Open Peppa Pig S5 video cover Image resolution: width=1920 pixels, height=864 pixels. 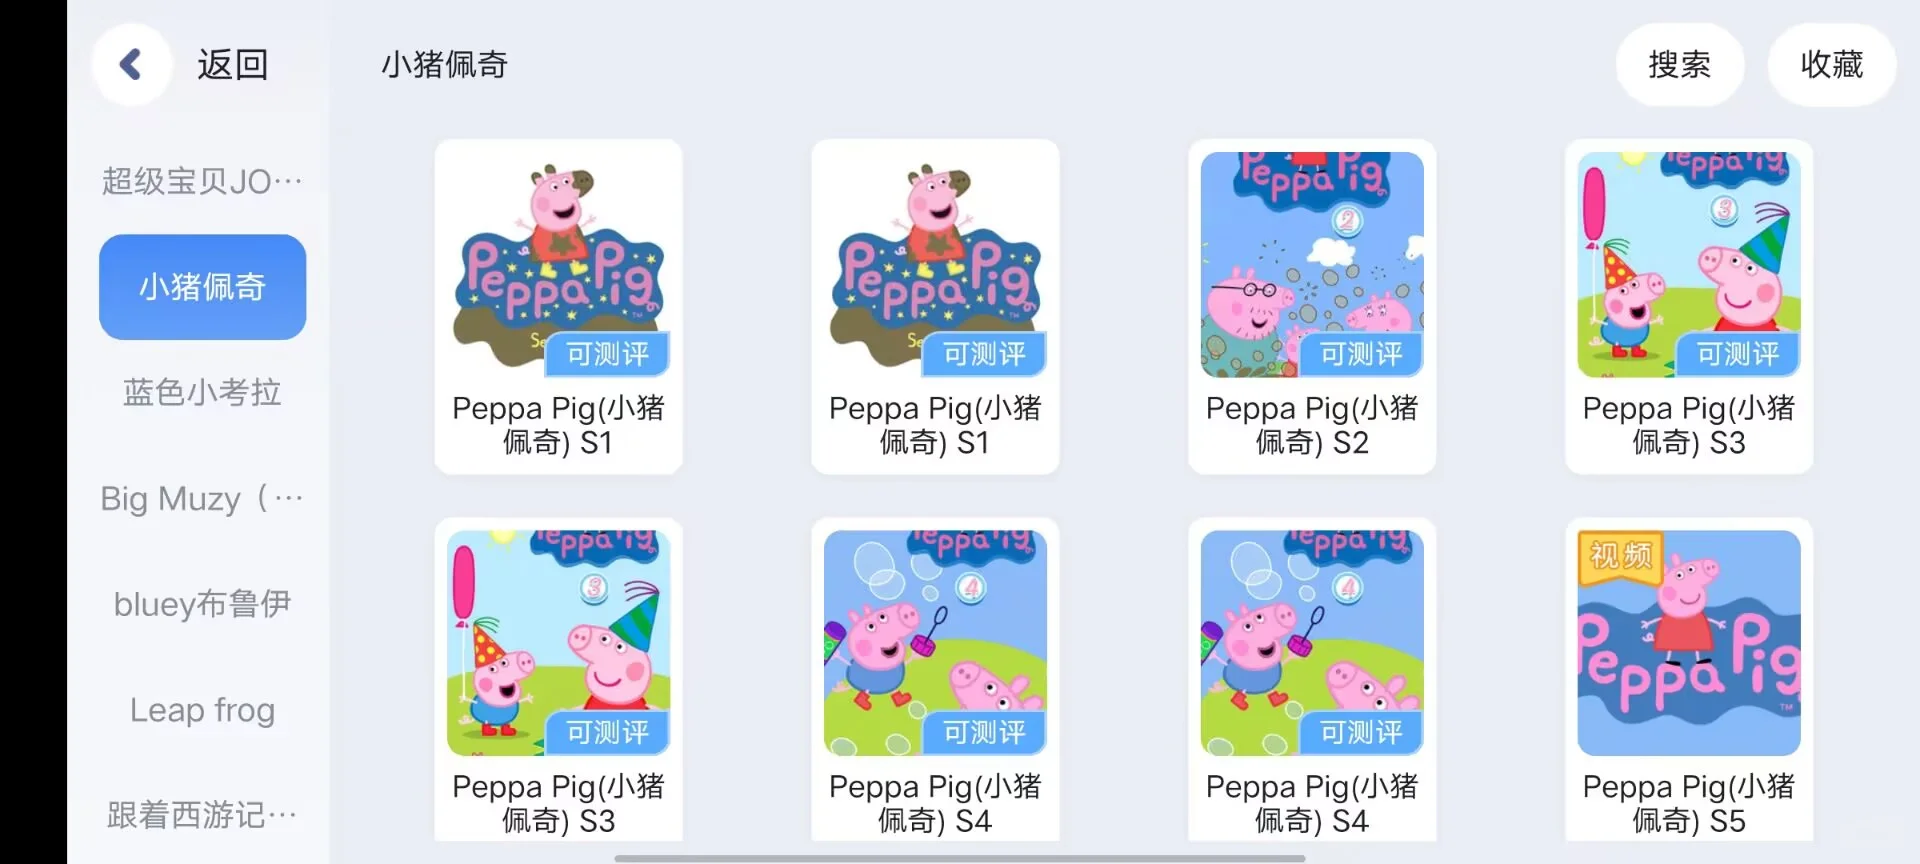1689,643
